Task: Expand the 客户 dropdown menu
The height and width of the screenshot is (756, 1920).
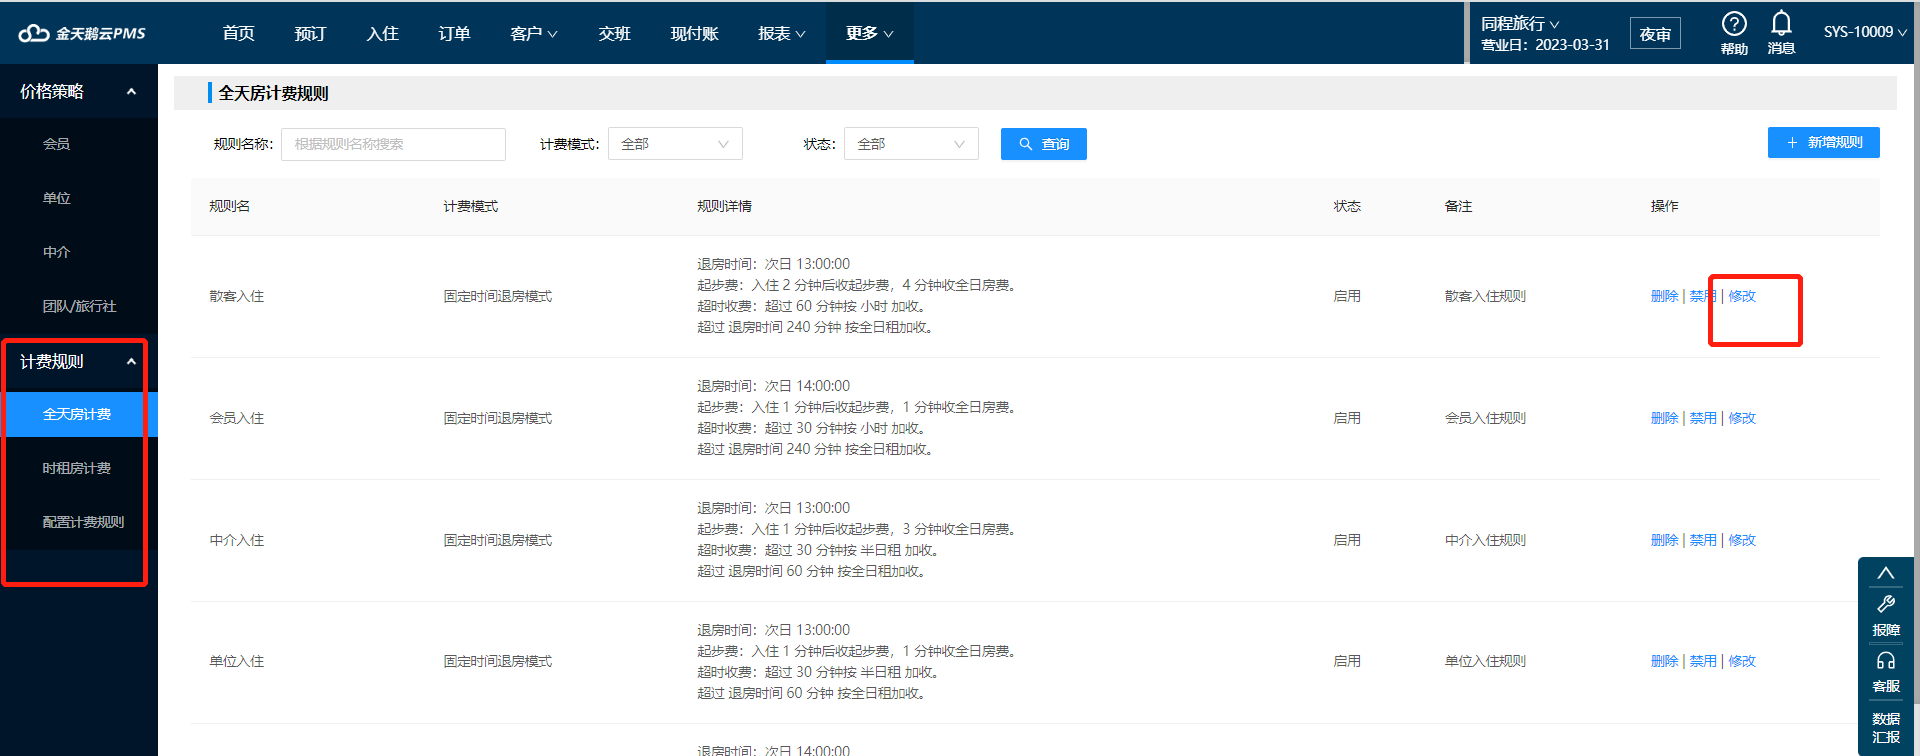Action: click(534, 33)
